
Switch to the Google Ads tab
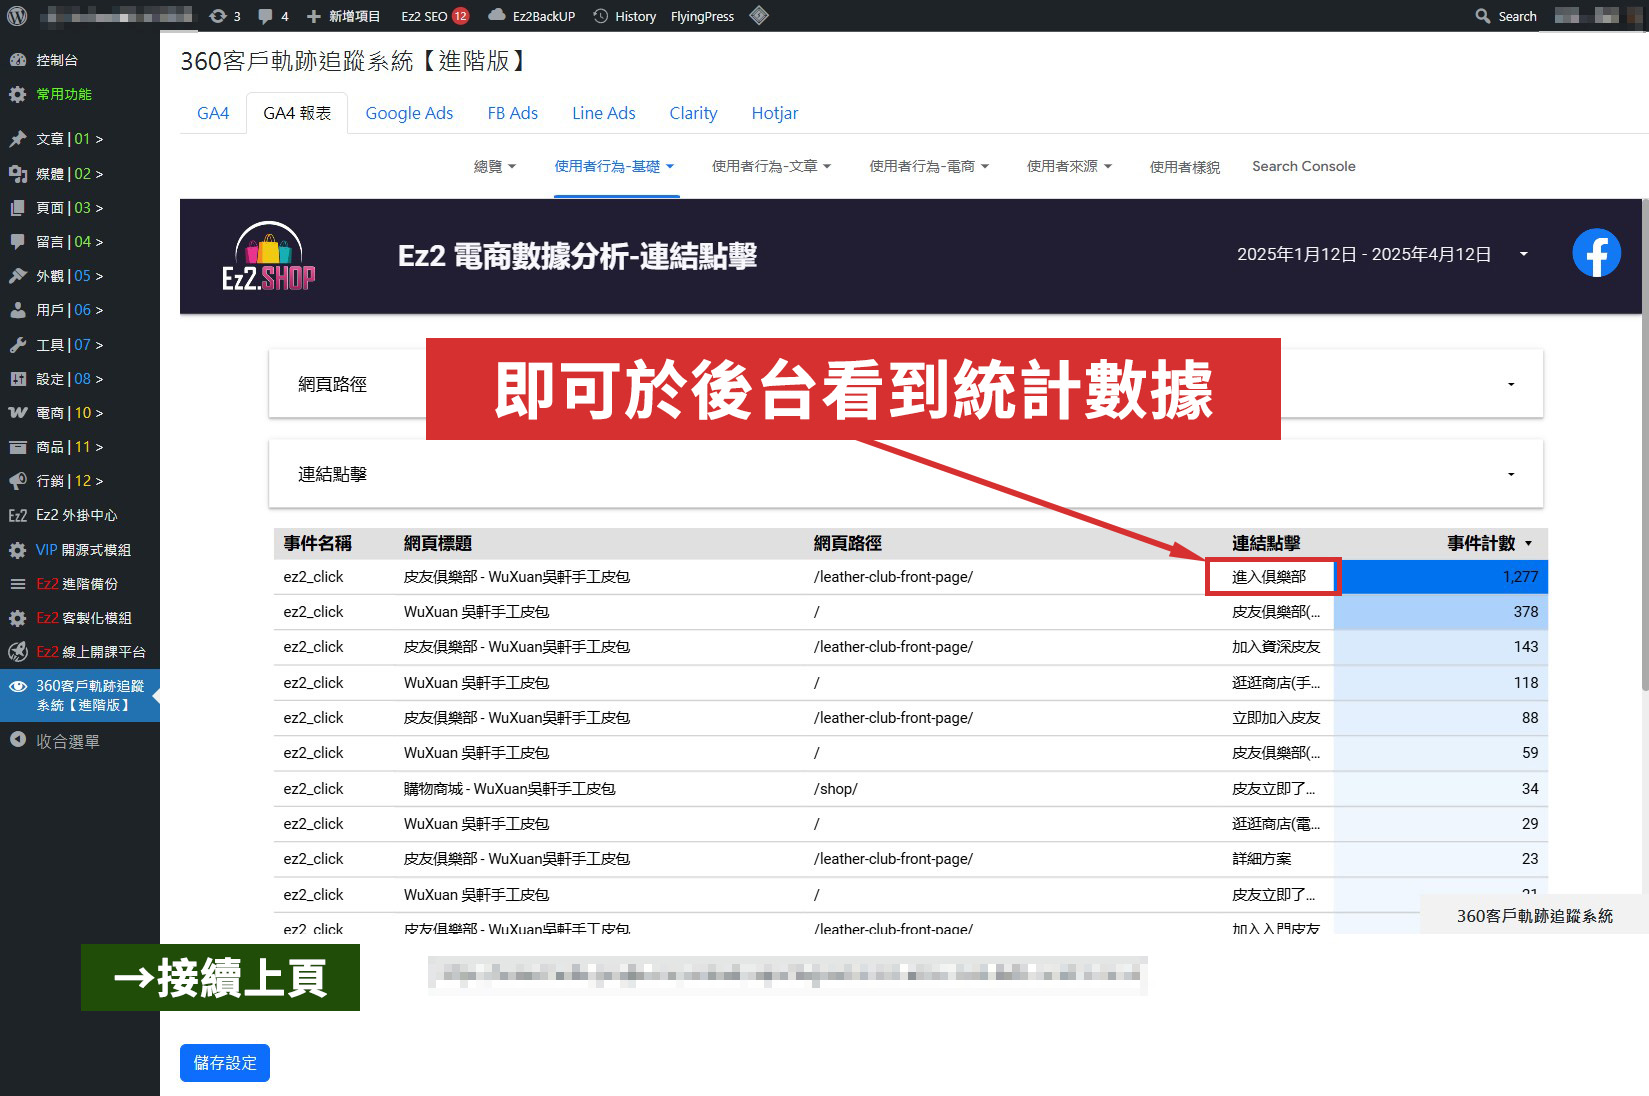point(409,113)
